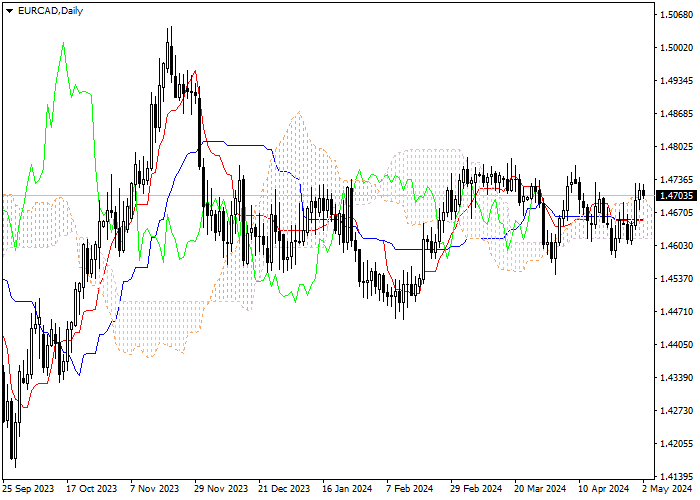Click the 1.50020 price scale label
This screenshot has height=500, width=700.
click(676, 48)
